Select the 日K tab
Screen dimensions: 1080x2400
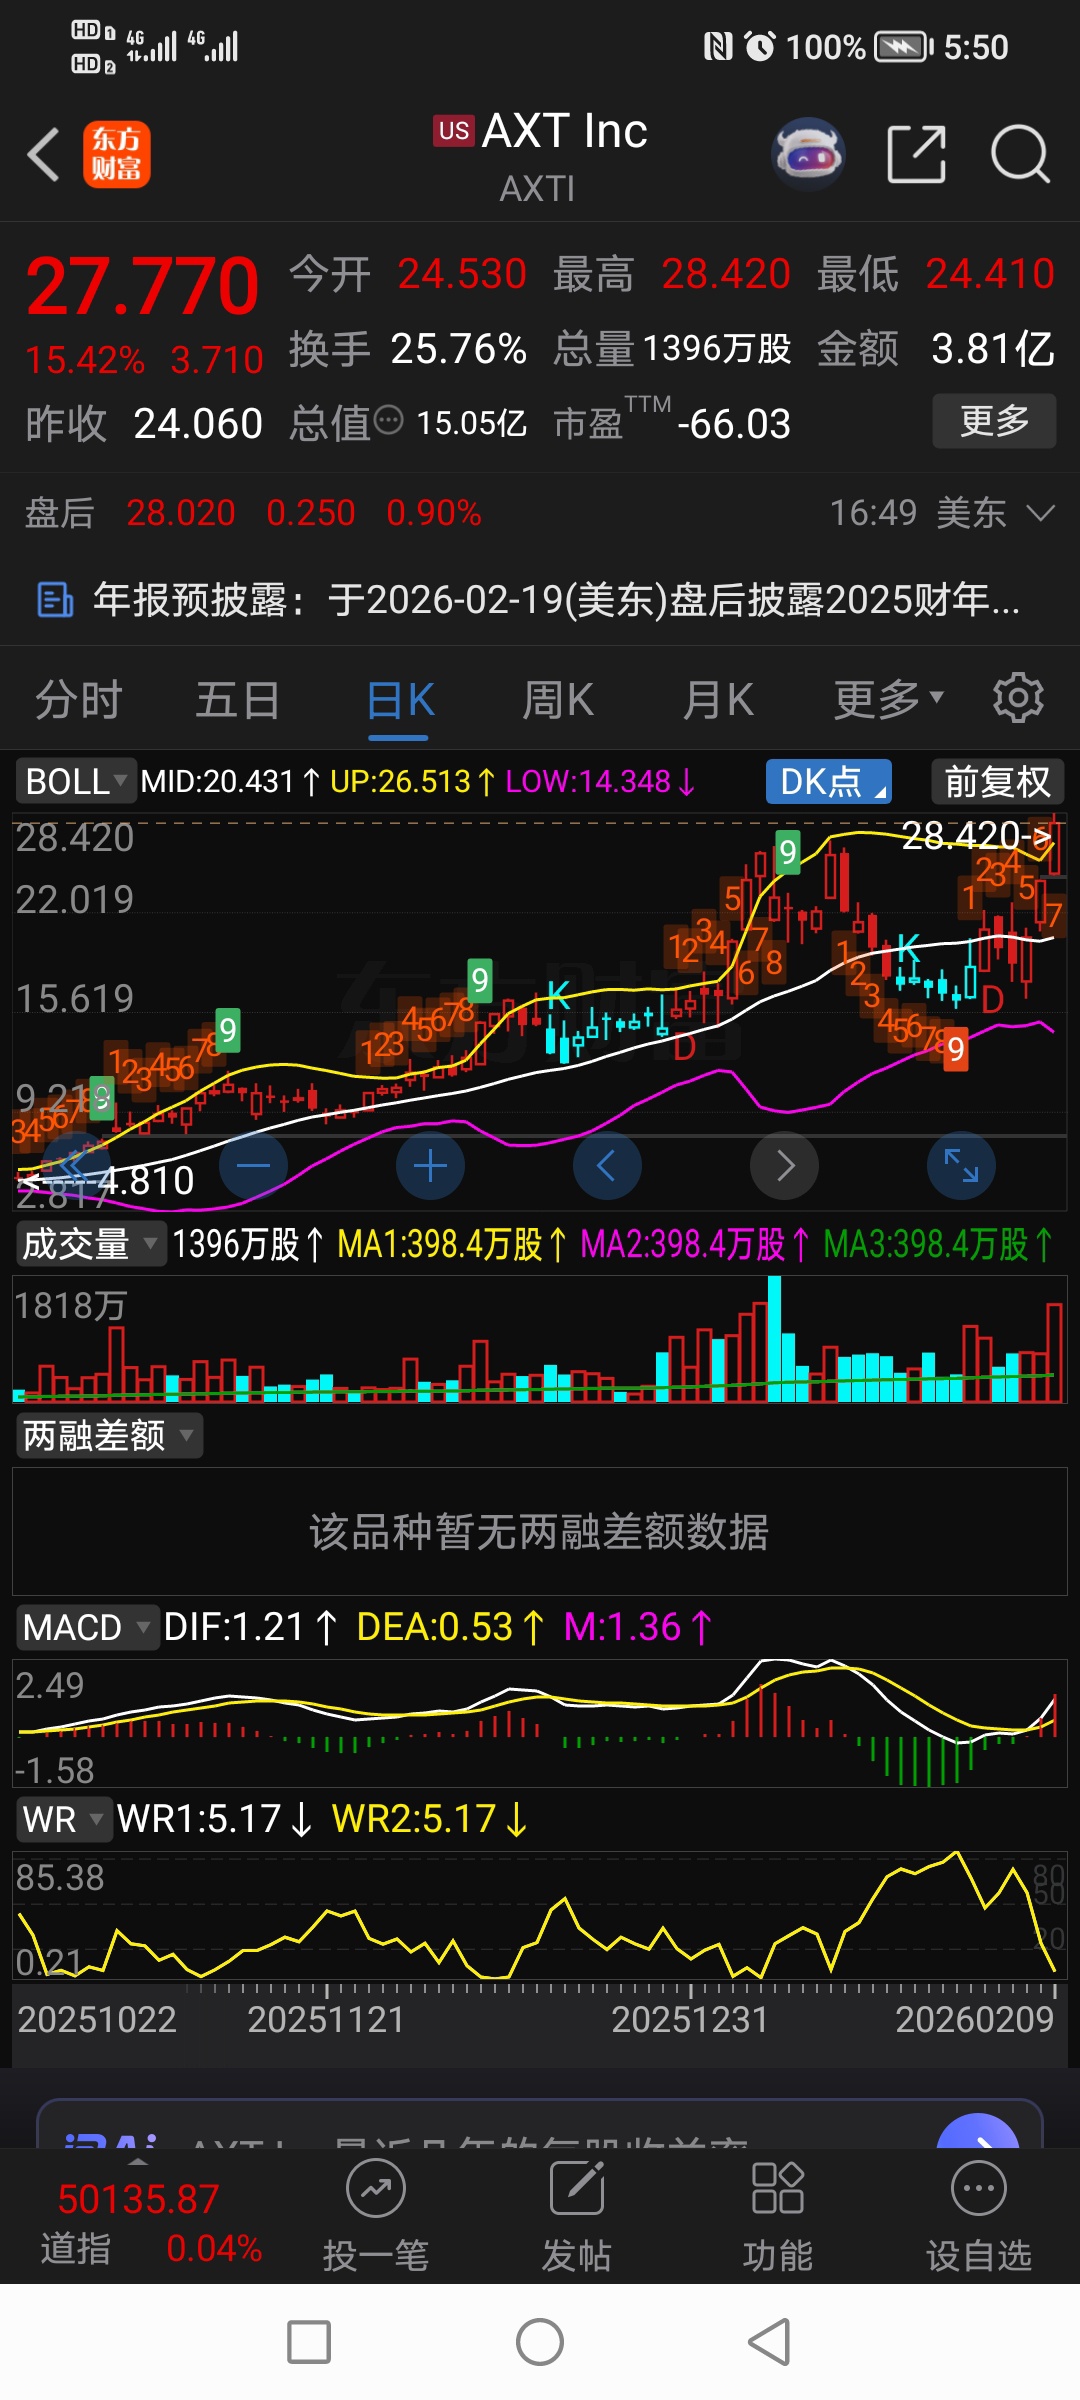tap(400, 699)
